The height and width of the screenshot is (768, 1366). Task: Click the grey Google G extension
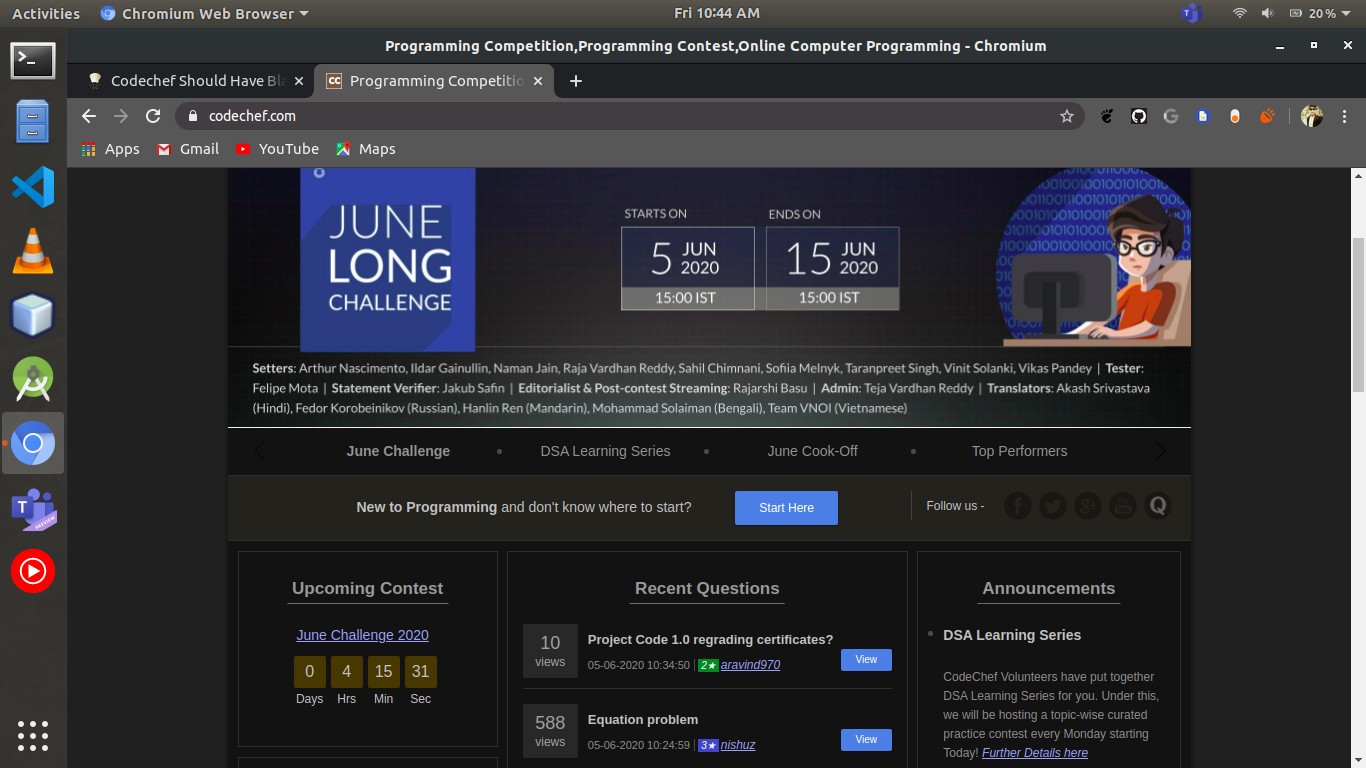pos(1171,116)
